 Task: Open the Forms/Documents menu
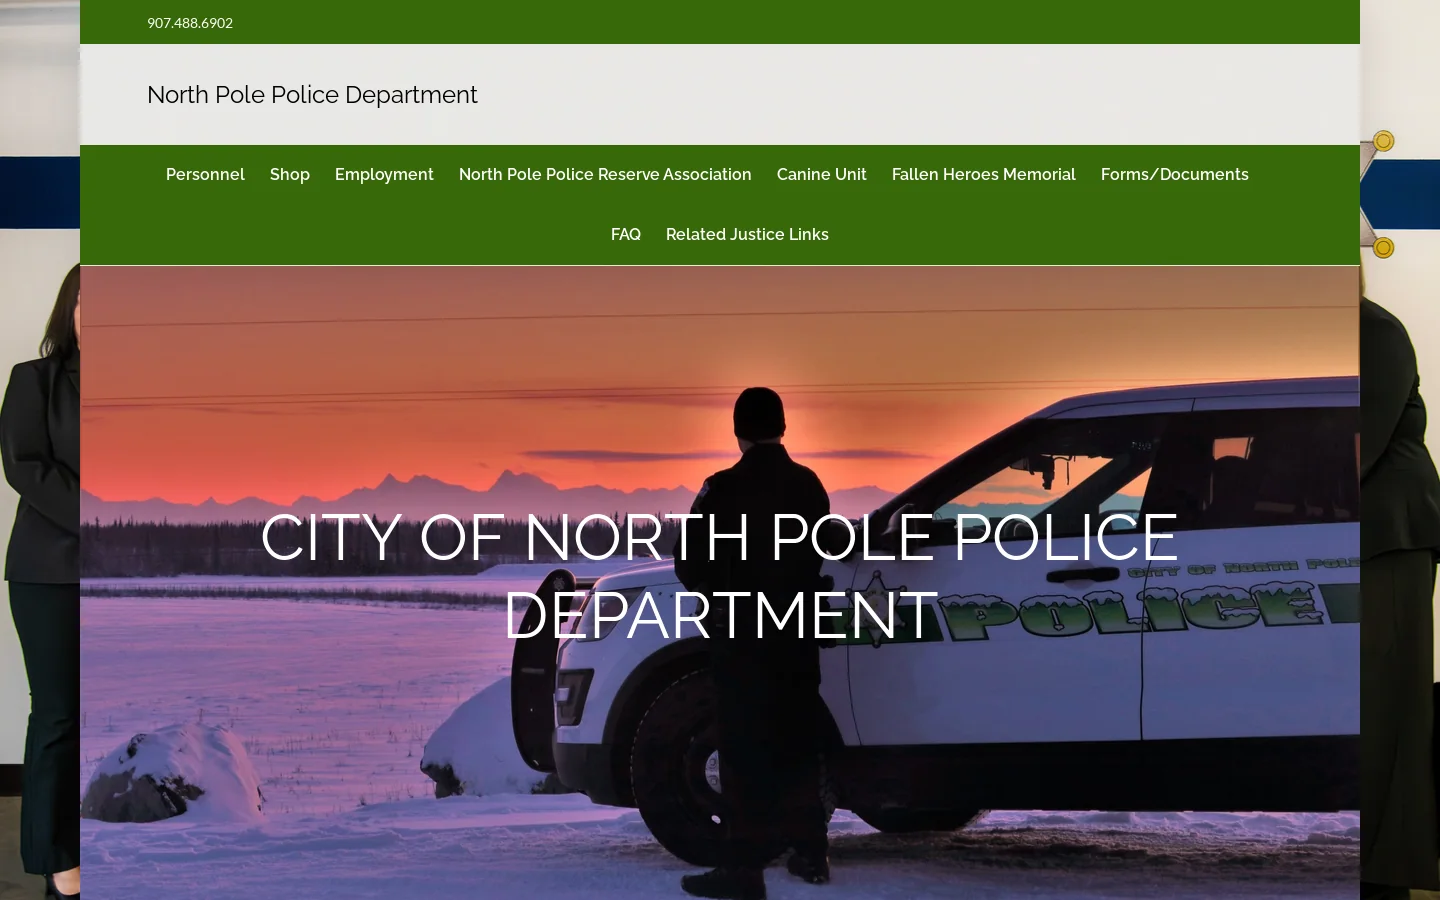[1175, 174]
